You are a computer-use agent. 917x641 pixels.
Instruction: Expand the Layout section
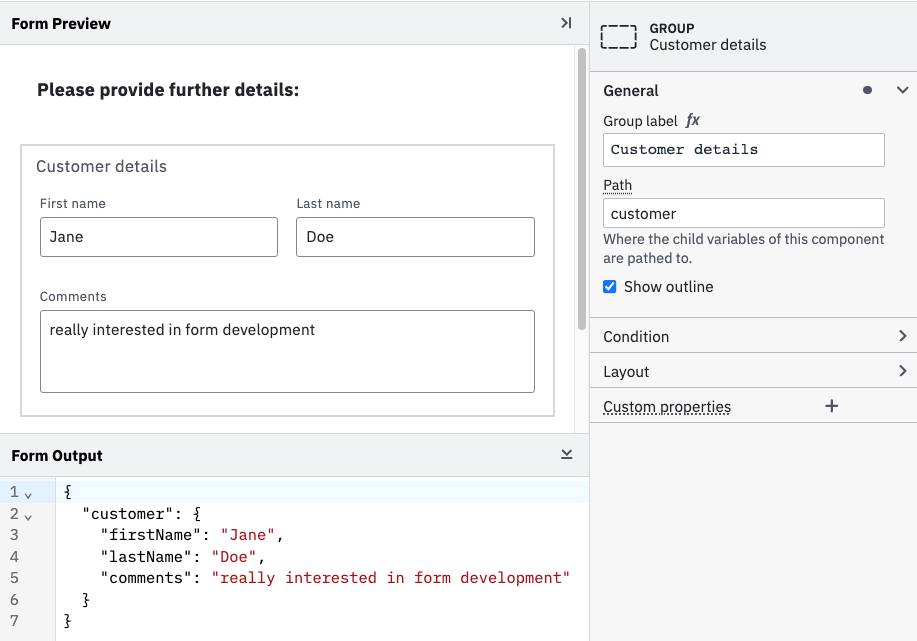(x=902, y=371)
